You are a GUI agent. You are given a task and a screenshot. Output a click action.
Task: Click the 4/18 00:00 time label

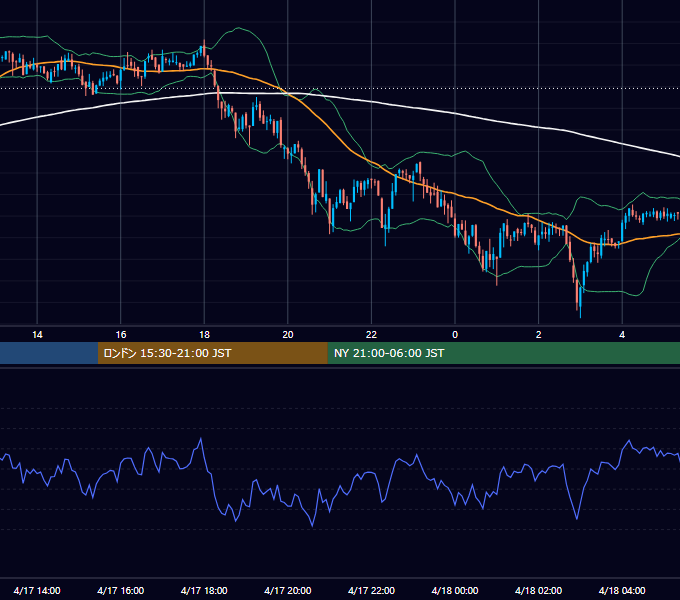click(455, 590)
